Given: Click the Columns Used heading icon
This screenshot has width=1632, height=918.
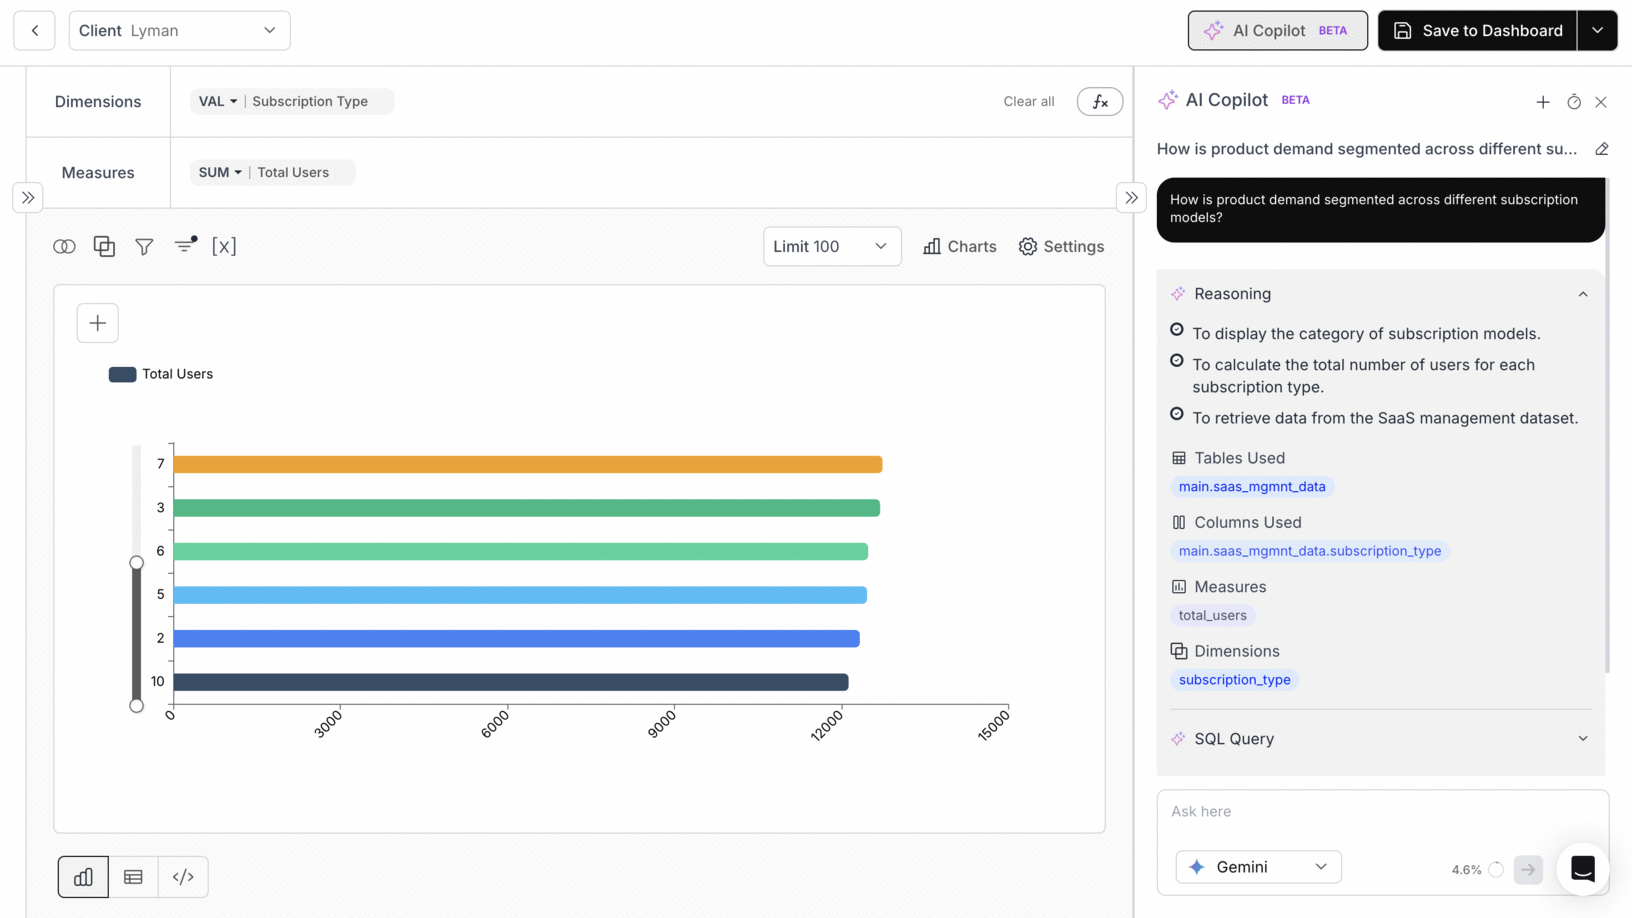Looking at the screenshot, I should (x=1179, y=522).
